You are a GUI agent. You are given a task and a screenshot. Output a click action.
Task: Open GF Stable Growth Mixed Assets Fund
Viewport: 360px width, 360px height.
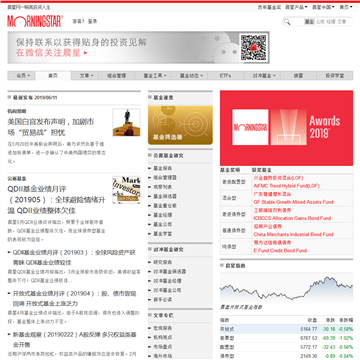(x=293, y=202)
